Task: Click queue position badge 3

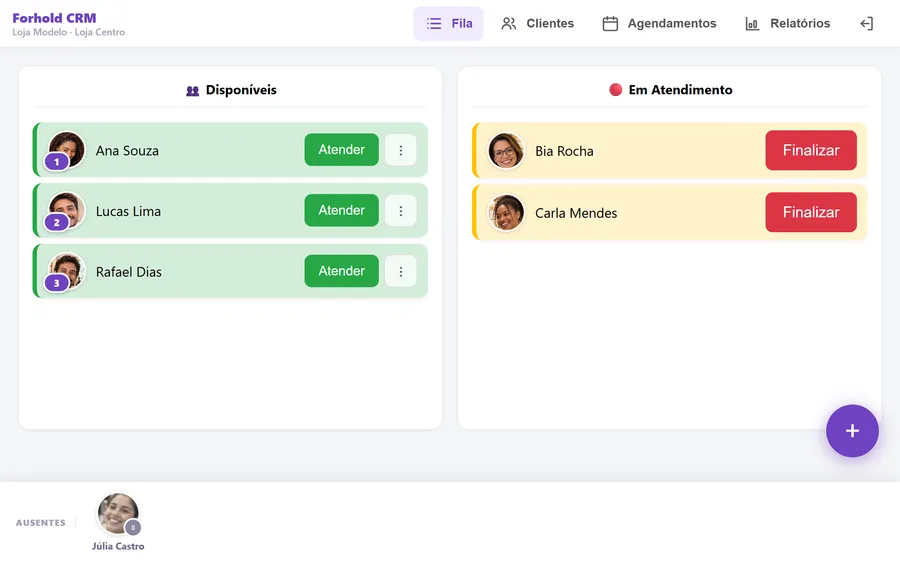Action: coord(57,283)
